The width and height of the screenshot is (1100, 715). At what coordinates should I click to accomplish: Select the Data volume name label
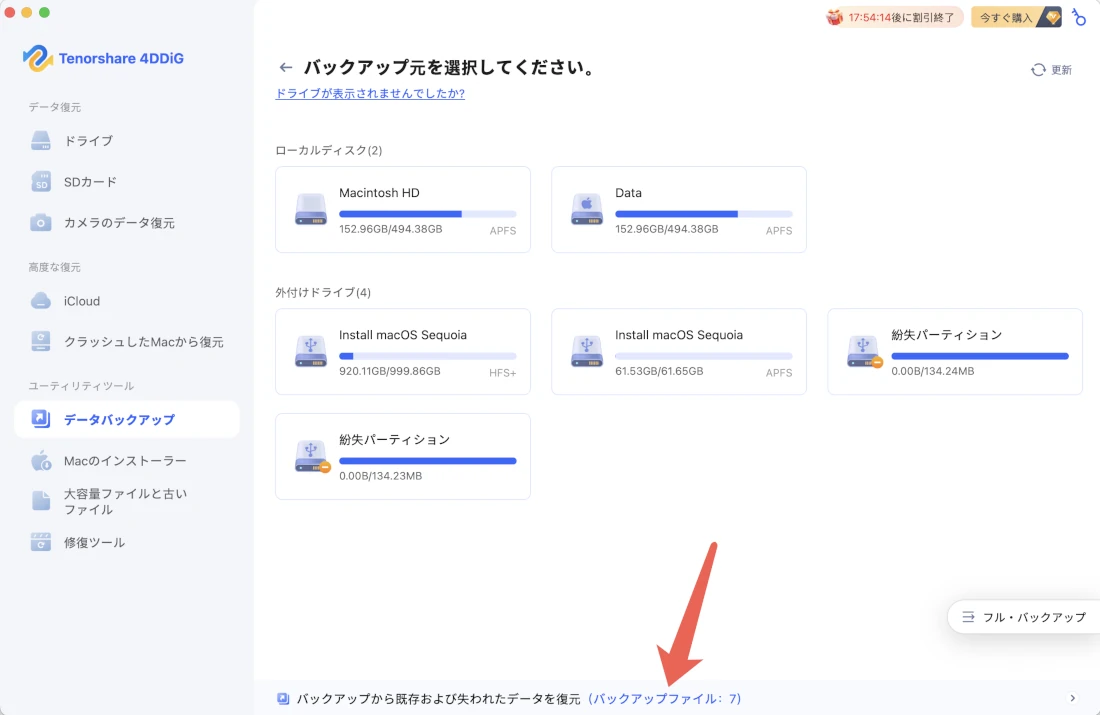tap(628, 193)
